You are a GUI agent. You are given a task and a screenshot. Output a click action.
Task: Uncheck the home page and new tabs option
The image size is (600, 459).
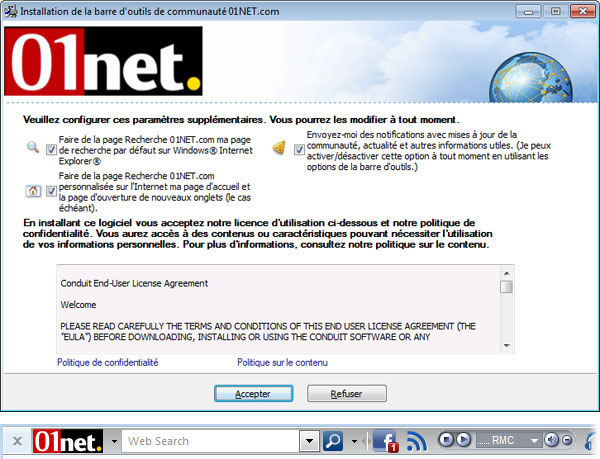[51, 191]
